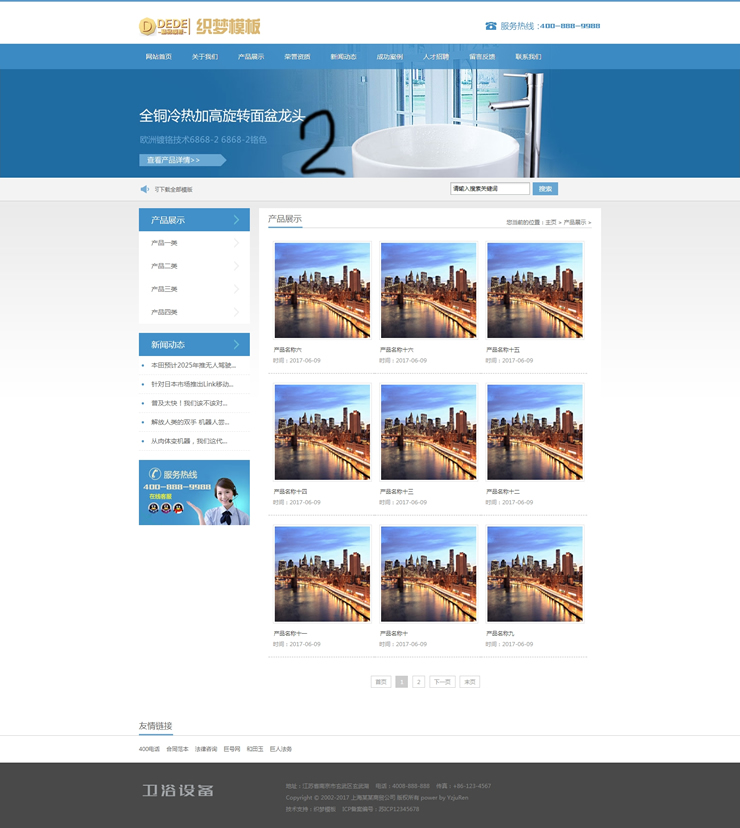Expand the 产品二类 category

[x=236, y=266]
